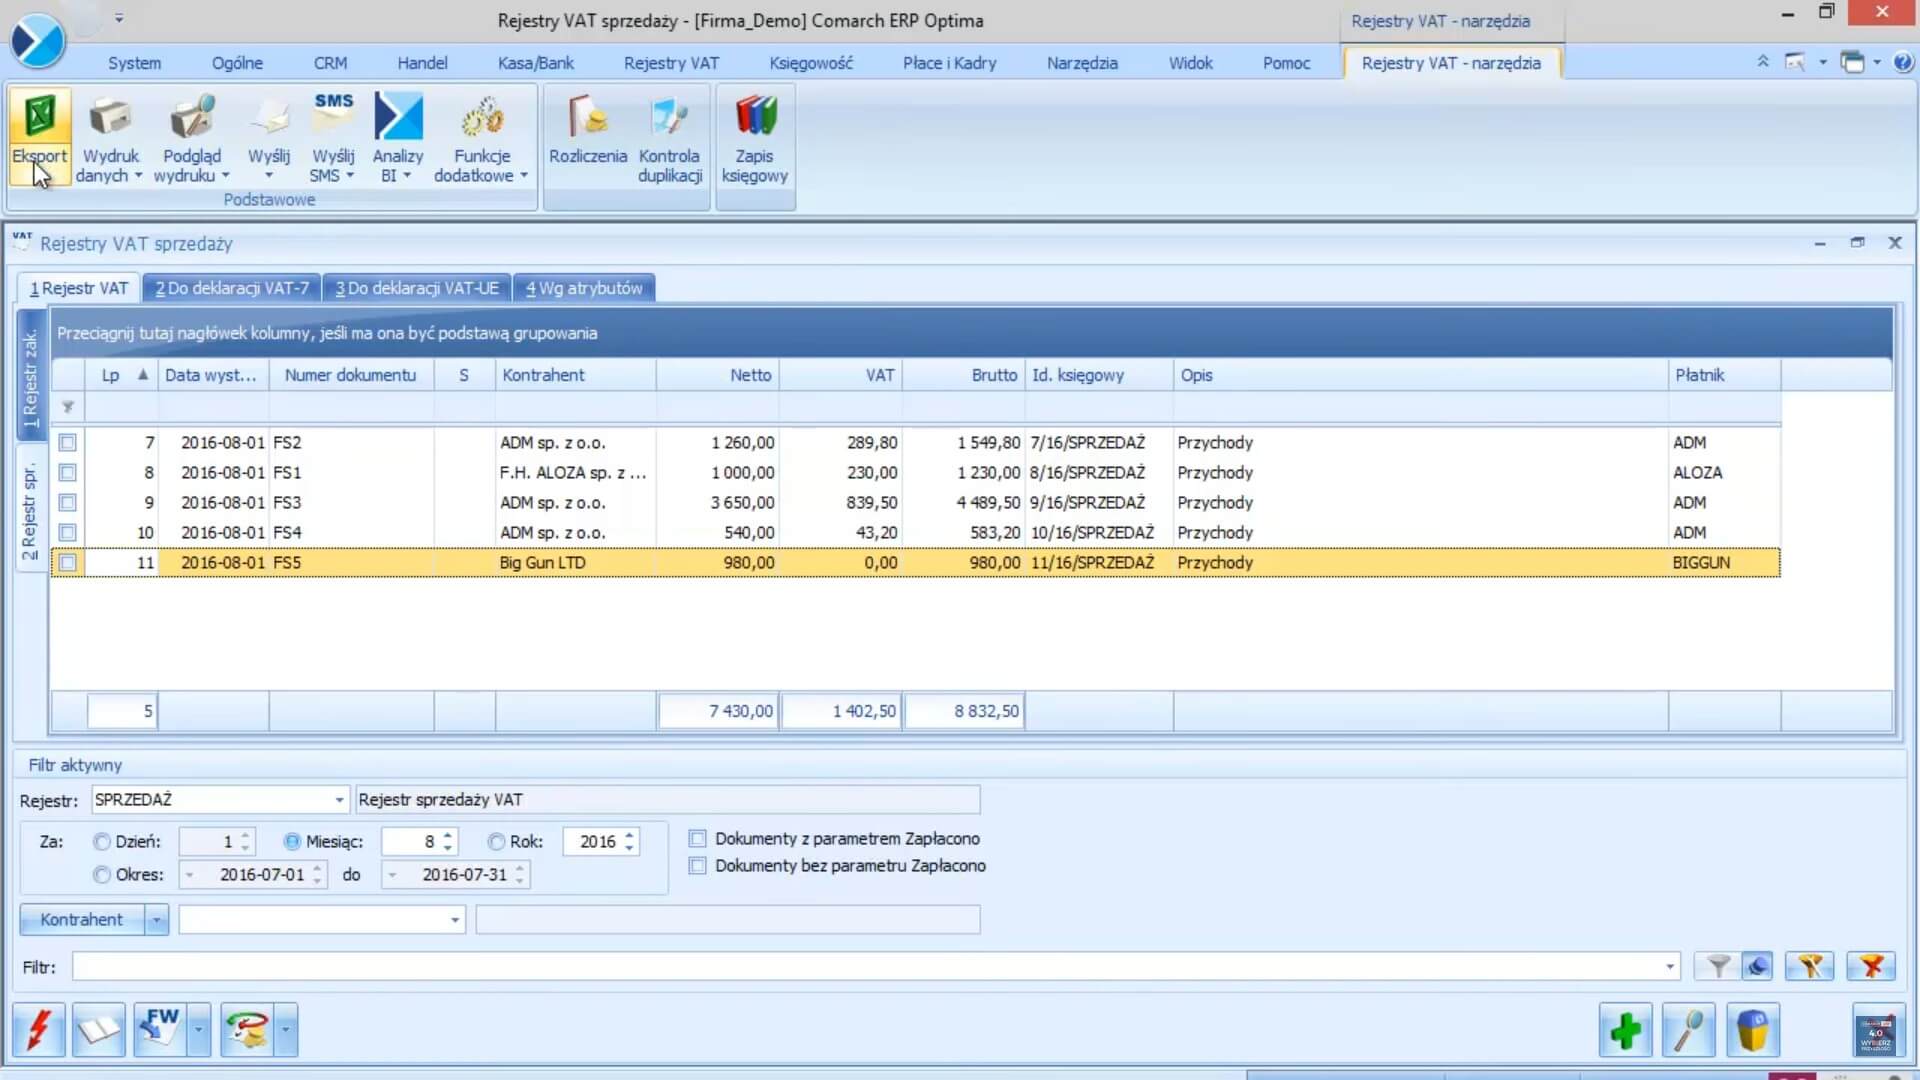
Task: Switch to Do deklaracji VAT-7 tab
Action: pyautogui.click(x=232, y=288)
